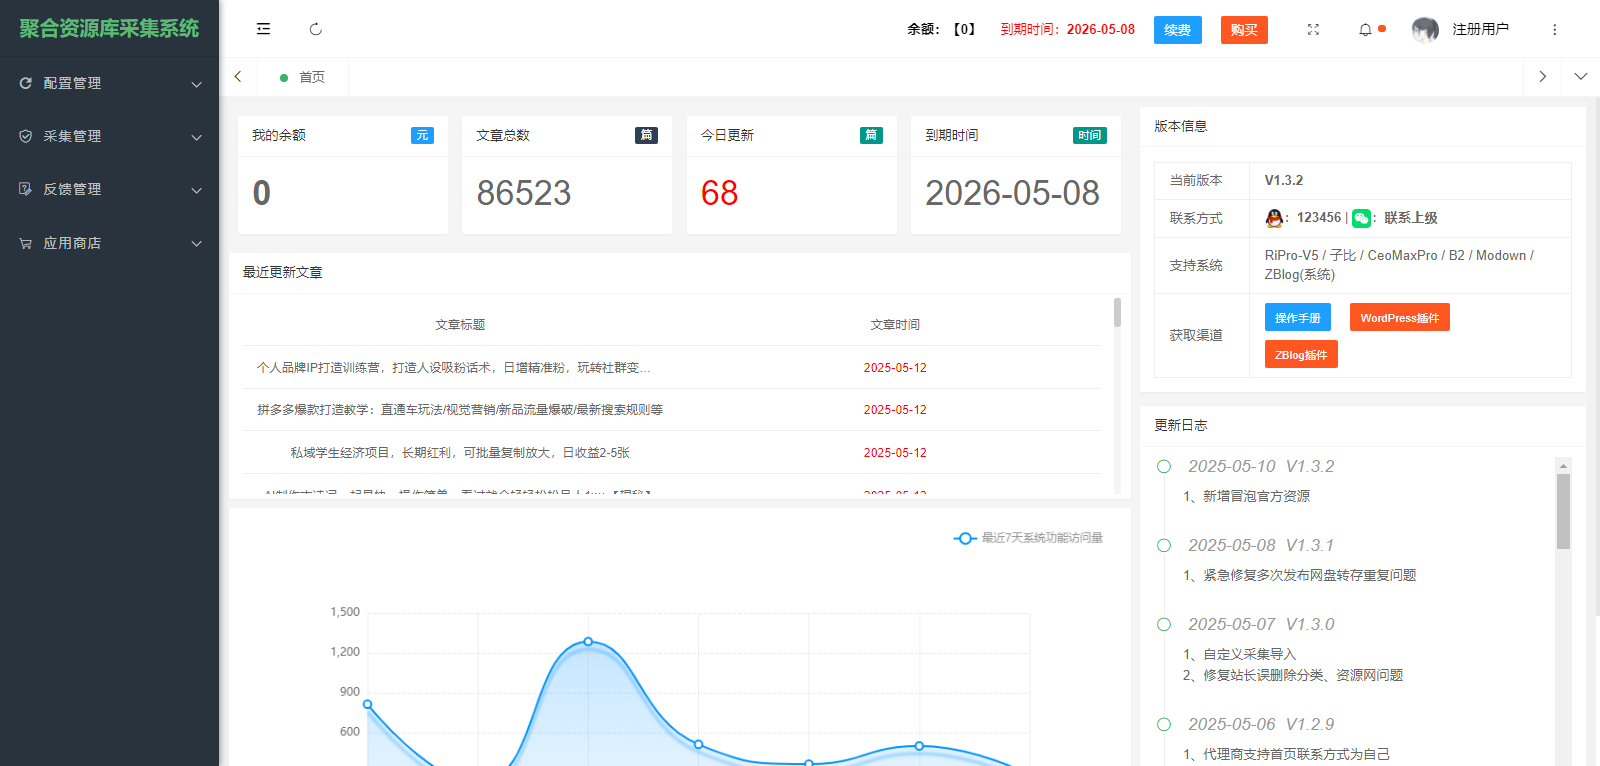Open the 操作手册 manual button
The height and width of the screenshot is (766, 1600).
(1297, 317)
